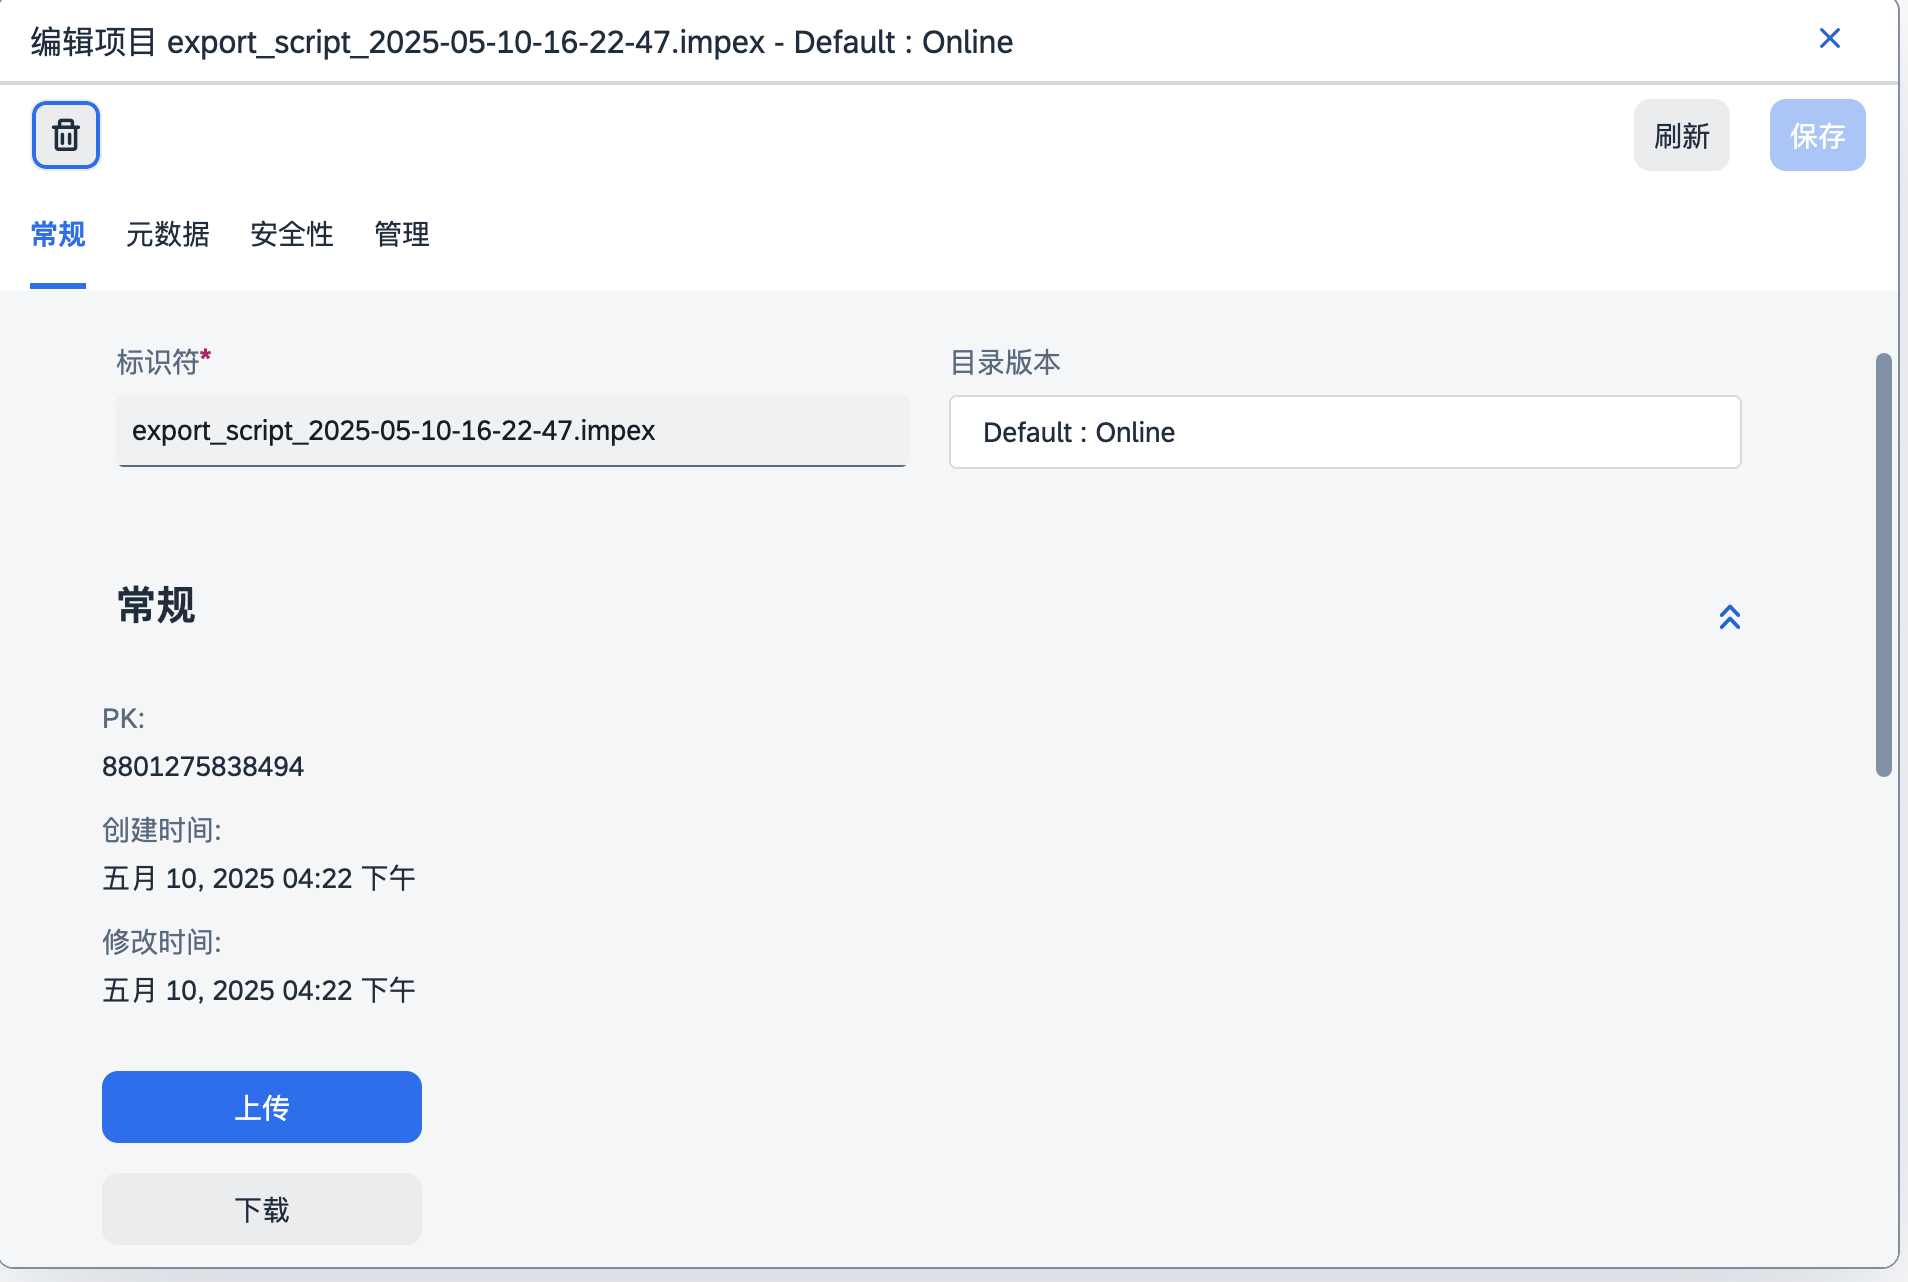Click the PK: label

click(x=124, y=719)
